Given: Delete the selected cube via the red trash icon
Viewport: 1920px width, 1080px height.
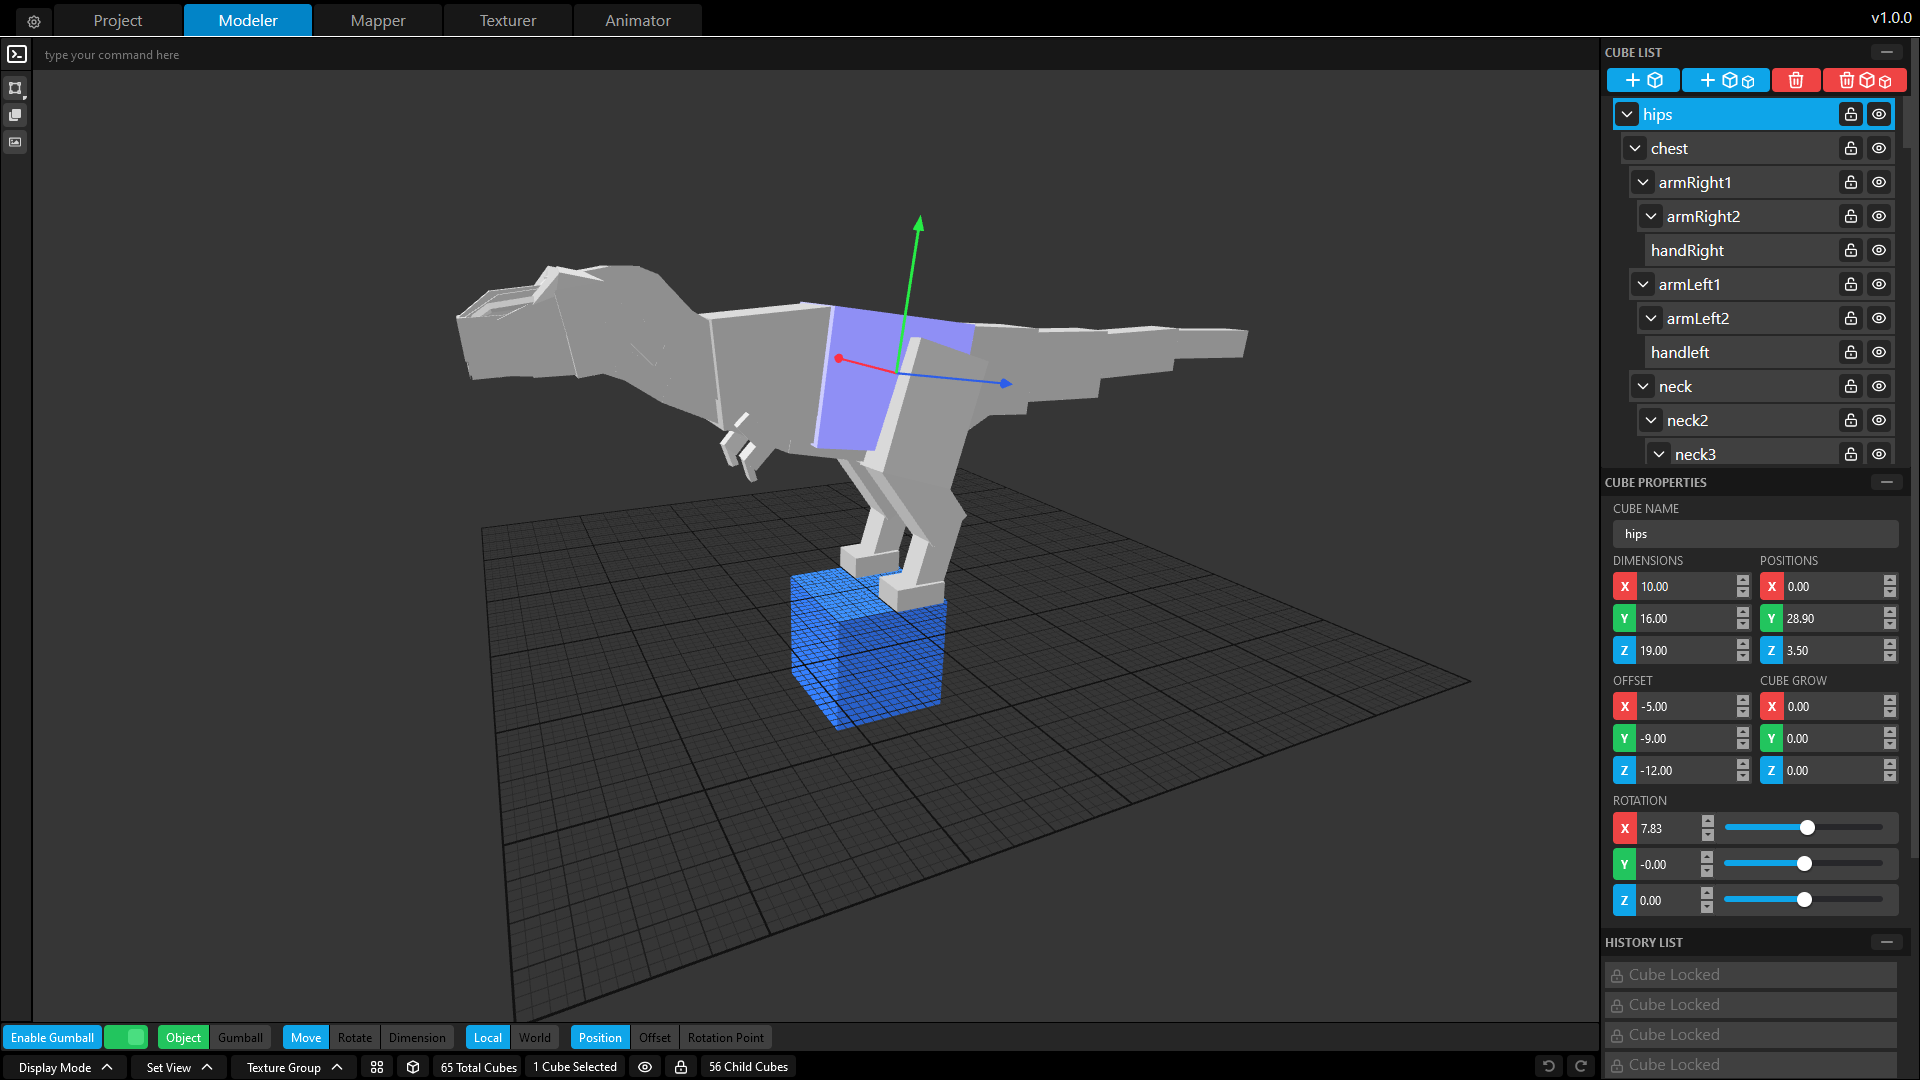Looking at the screenshot, I should click(1796, 80).
